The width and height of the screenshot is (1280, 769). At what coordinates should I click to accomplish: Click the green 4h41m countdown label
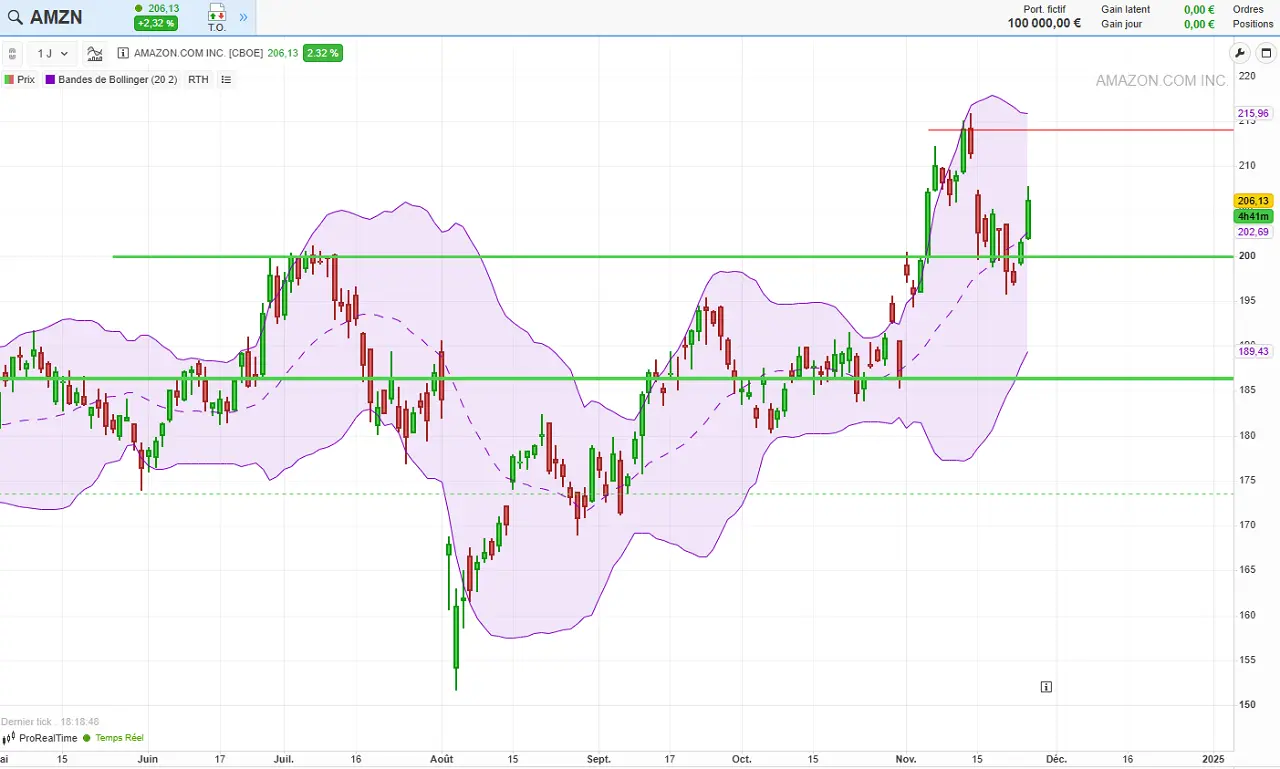pyautogui.click(x=1254, y=216)
